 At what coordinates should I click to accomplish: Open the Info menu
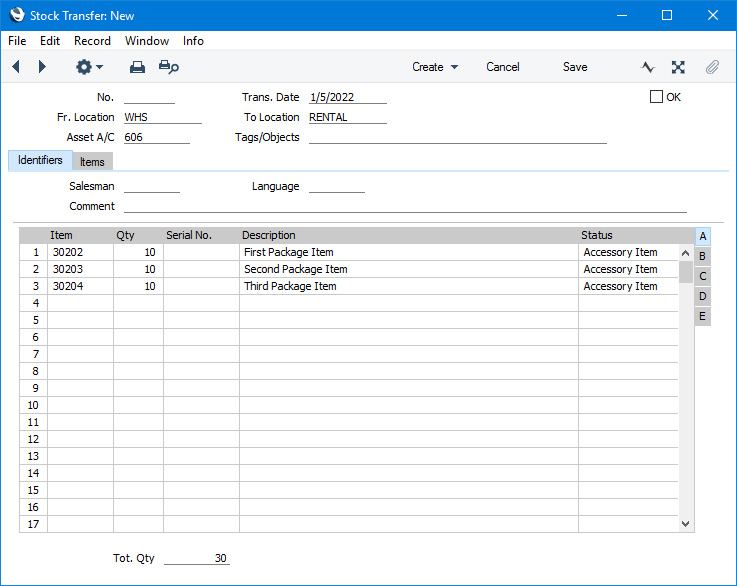tap(193, 41)
